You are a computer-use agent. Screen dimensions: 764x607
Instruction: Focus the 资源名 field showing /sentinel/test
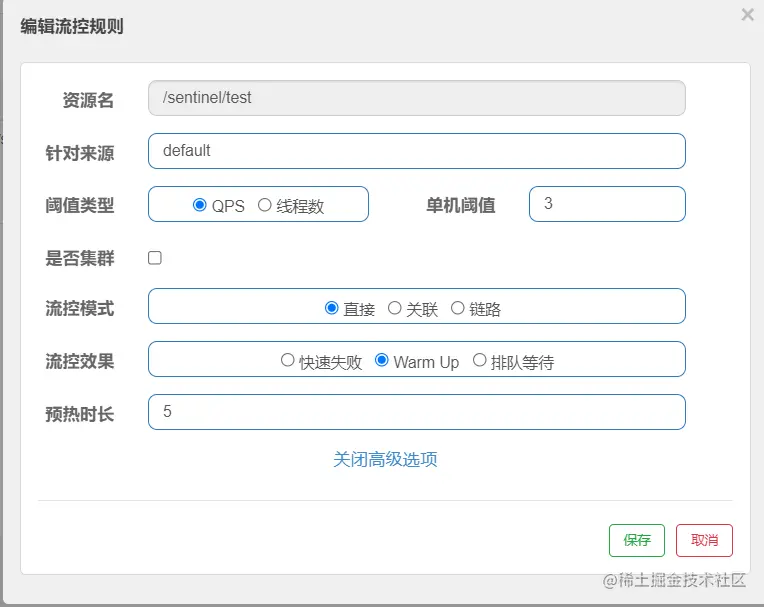tap(417, 98)
